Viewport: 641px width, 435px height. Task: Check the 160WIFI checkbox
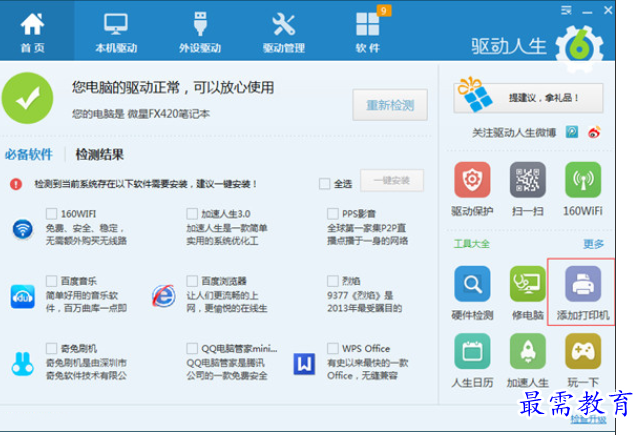point(52,213)
